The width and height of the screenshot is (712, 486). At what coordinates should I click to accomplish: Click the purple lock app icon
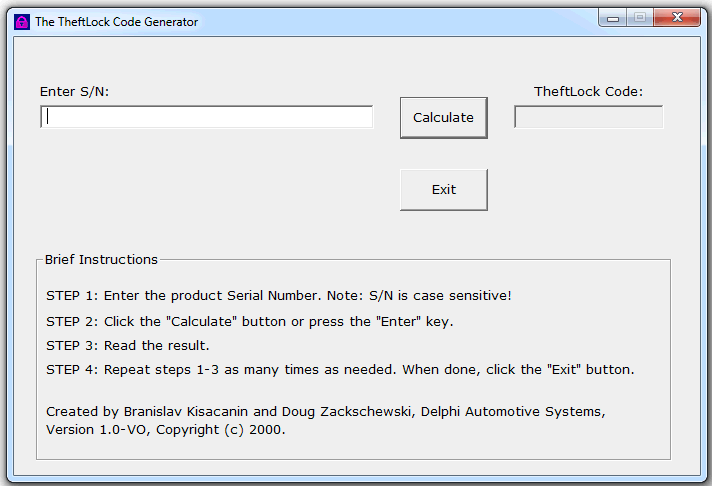click(x=21, y=22)
